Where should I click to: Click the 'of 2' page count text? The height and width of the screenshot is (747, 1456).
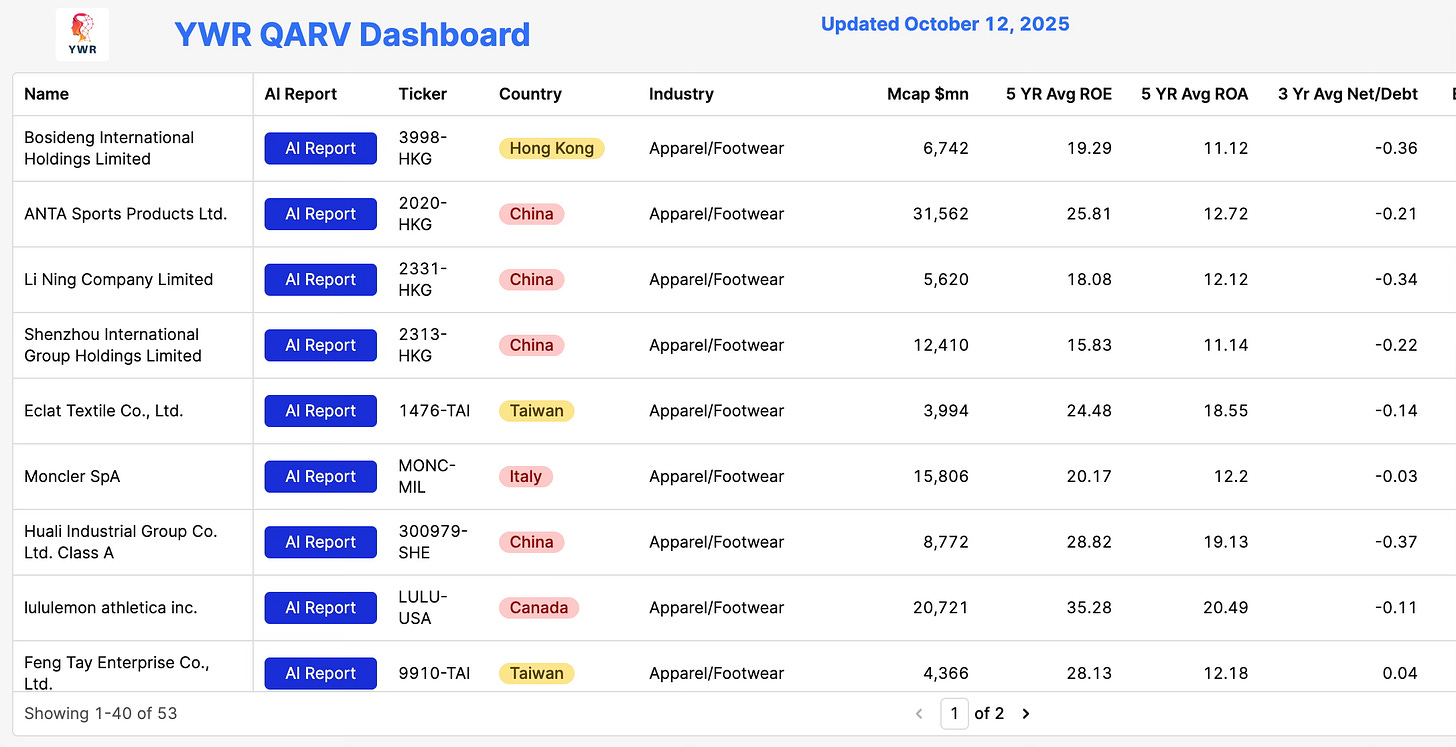989,713
